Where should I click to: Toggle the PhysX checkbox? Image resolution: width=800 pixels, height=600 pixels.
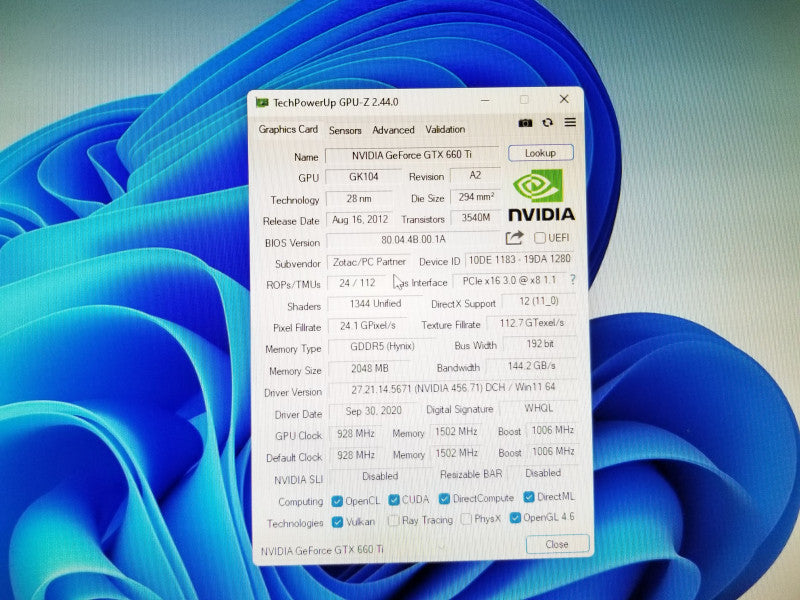click(465, 519)
